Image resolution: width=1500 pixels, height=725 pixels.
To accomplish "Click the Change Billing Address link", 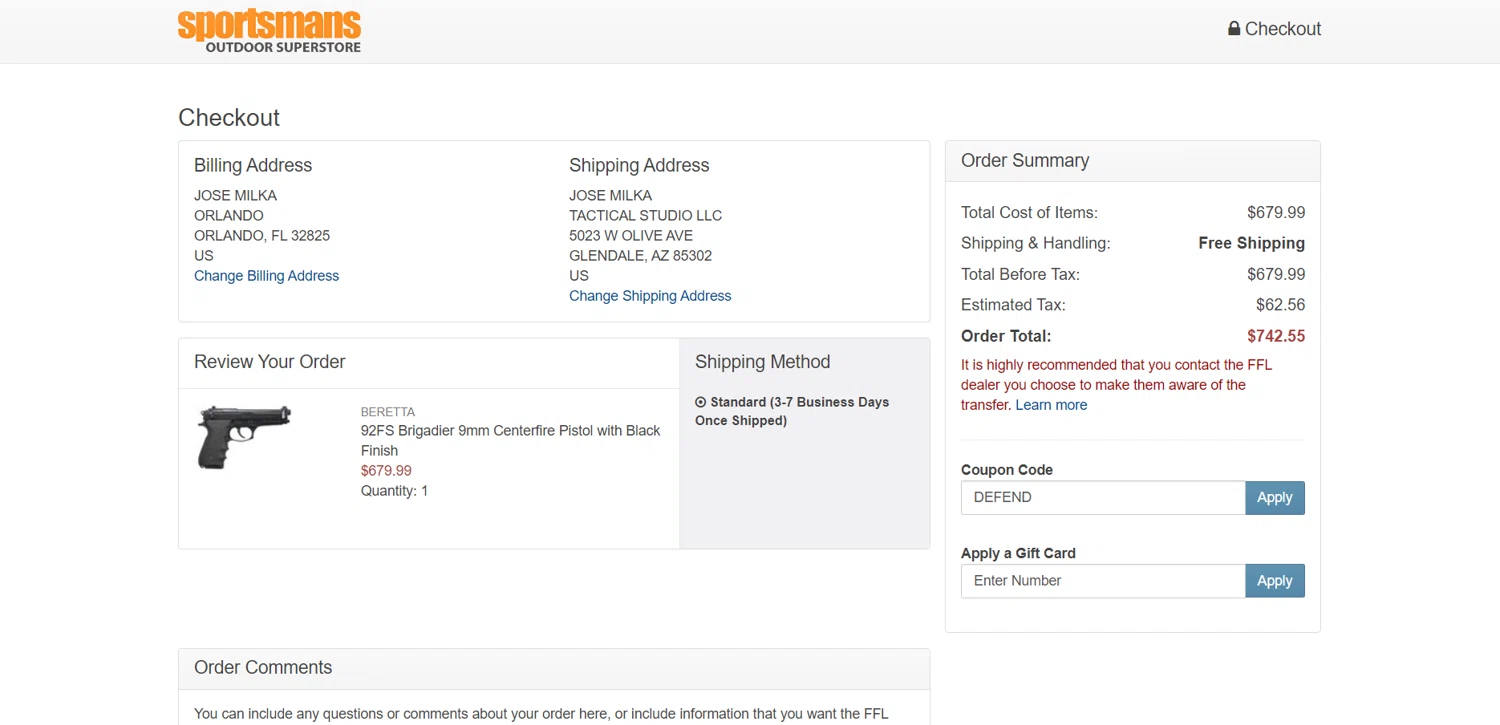I will 266,276.
